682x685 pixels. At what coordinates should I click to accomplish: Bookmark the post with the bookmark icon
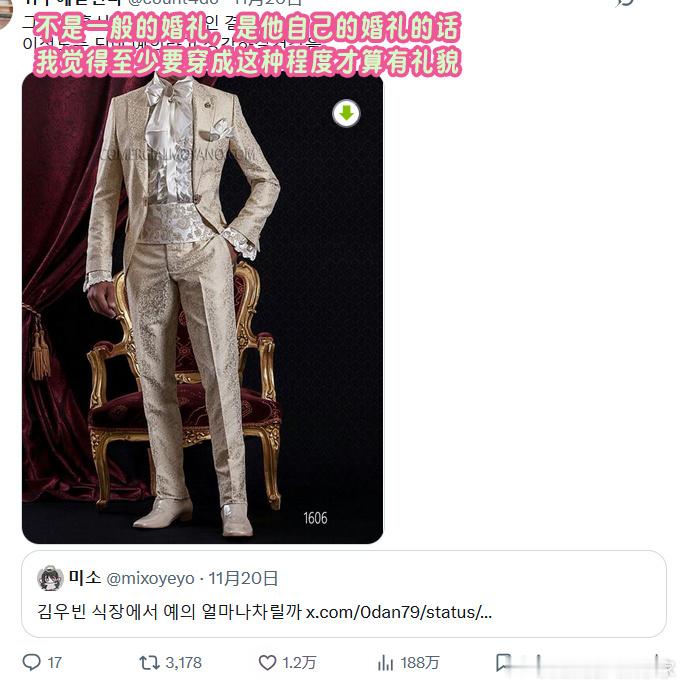pos(503,662)
